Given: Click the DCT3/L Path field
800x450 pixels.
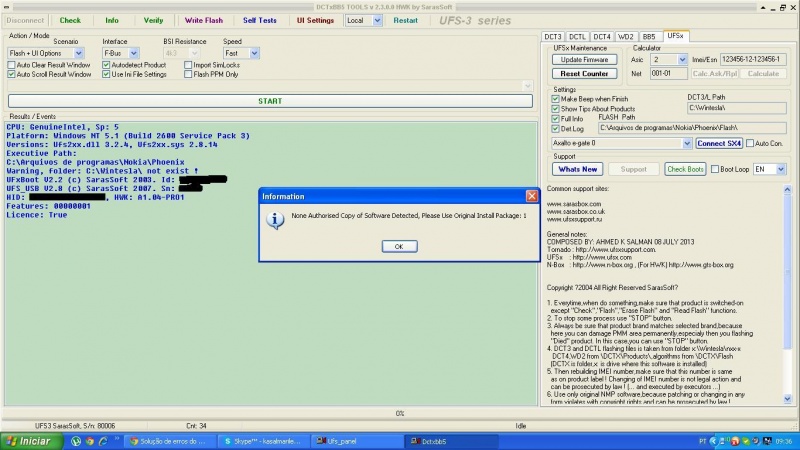Looking at the screenshot, I should tap(737, 108).
